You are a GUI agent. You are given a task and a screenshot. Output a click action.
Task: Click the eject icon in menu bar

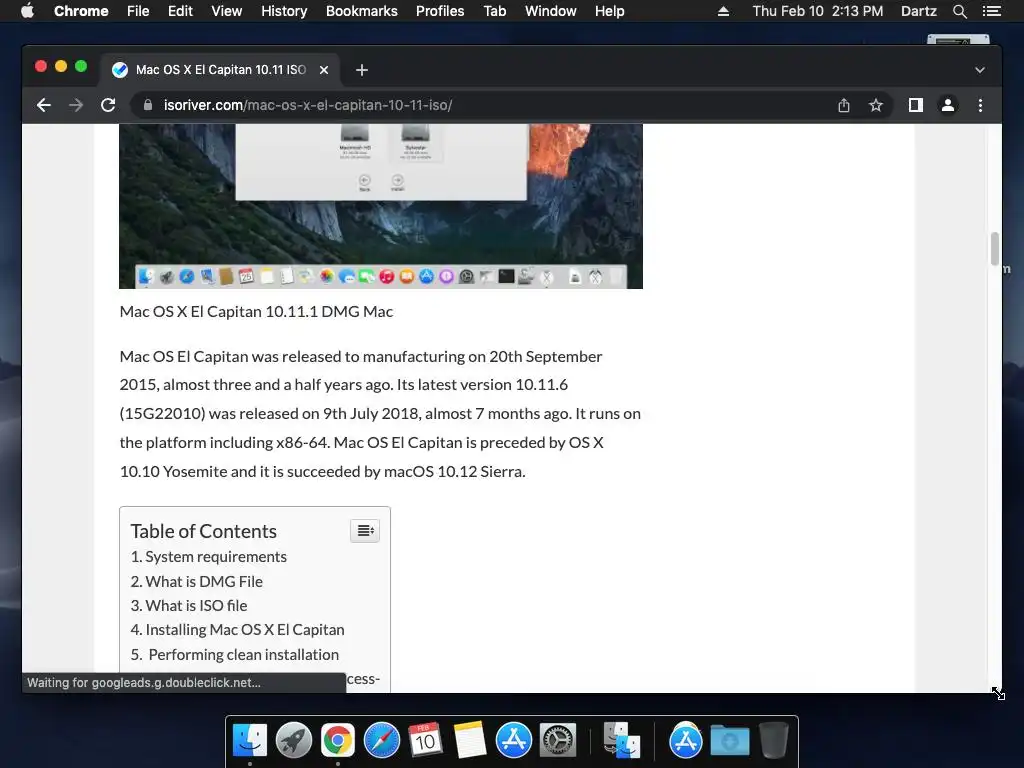723,11
